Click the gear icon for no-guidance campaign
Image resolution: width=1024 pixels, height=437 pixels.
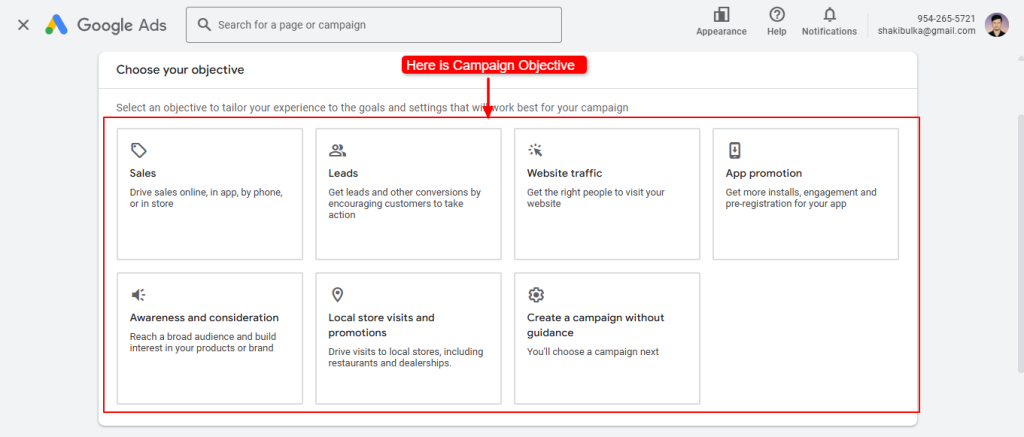click(x=536, y=295)
